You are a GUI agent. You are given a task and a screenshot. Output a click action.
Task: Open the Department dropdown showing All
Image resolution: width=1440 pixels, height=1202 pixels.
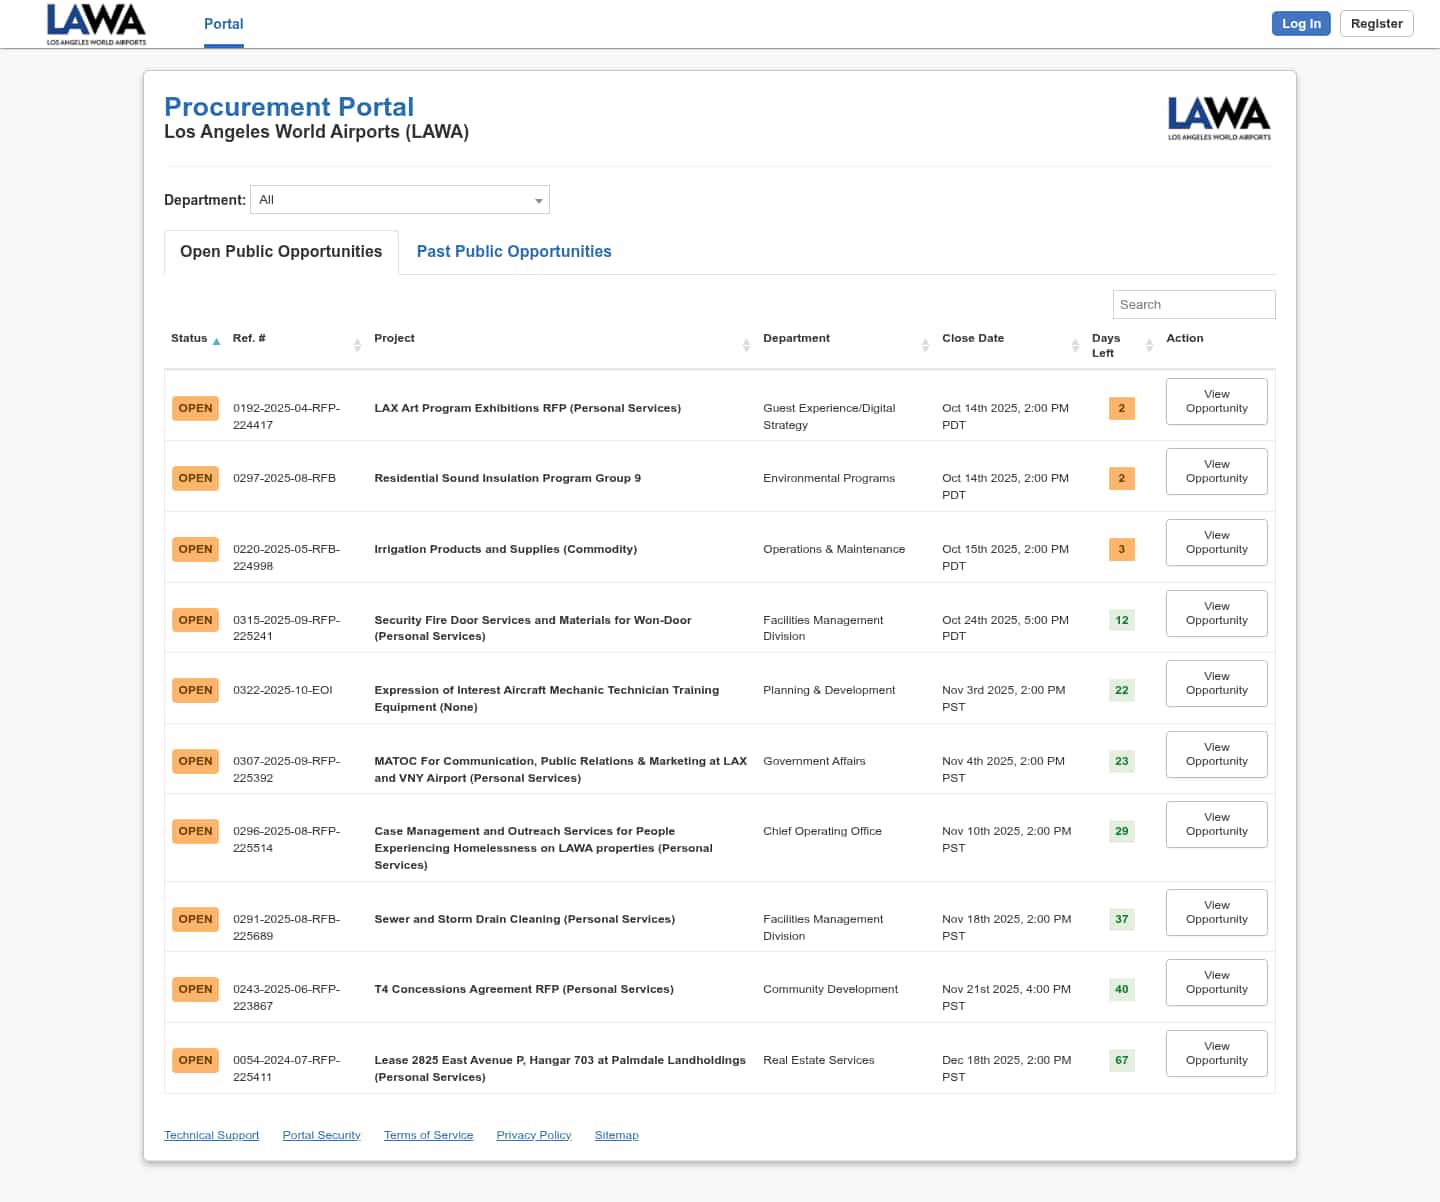point(400,200)
